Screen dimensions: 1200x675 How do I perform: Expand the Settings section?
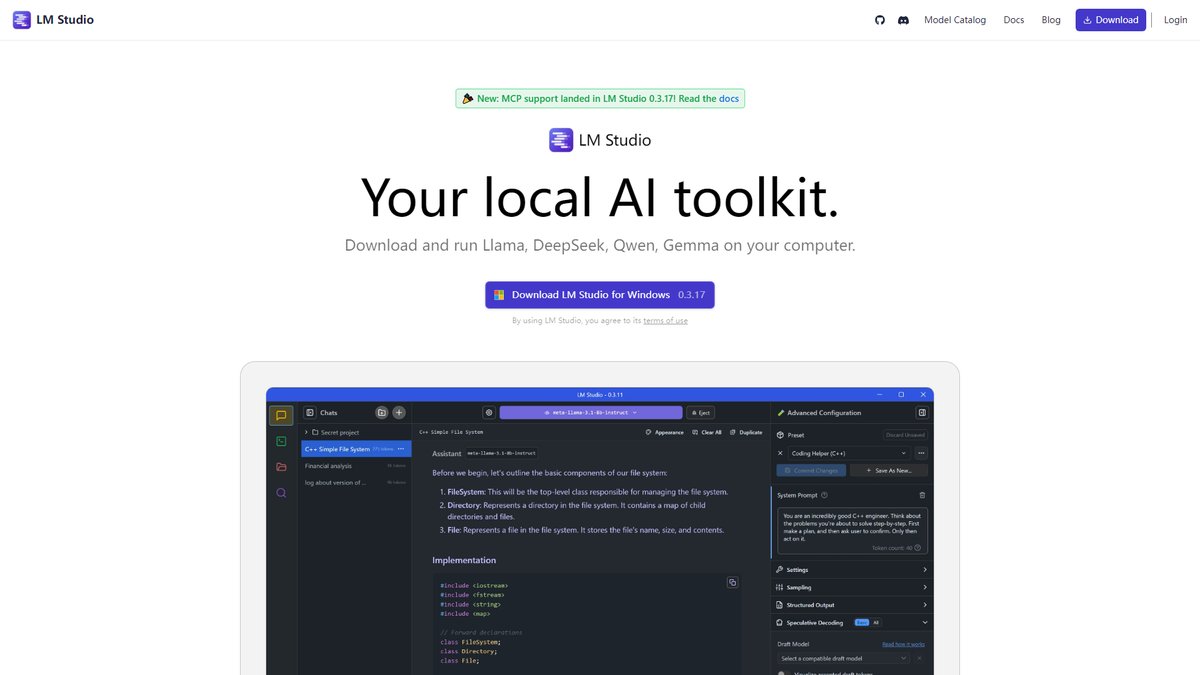(852, 570)
